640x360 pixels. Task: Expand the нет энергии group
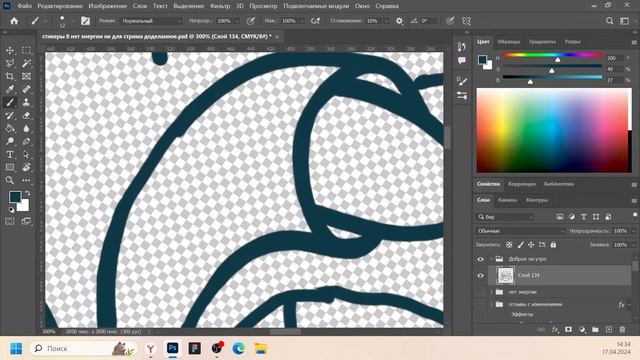click(x=491, y=292)
